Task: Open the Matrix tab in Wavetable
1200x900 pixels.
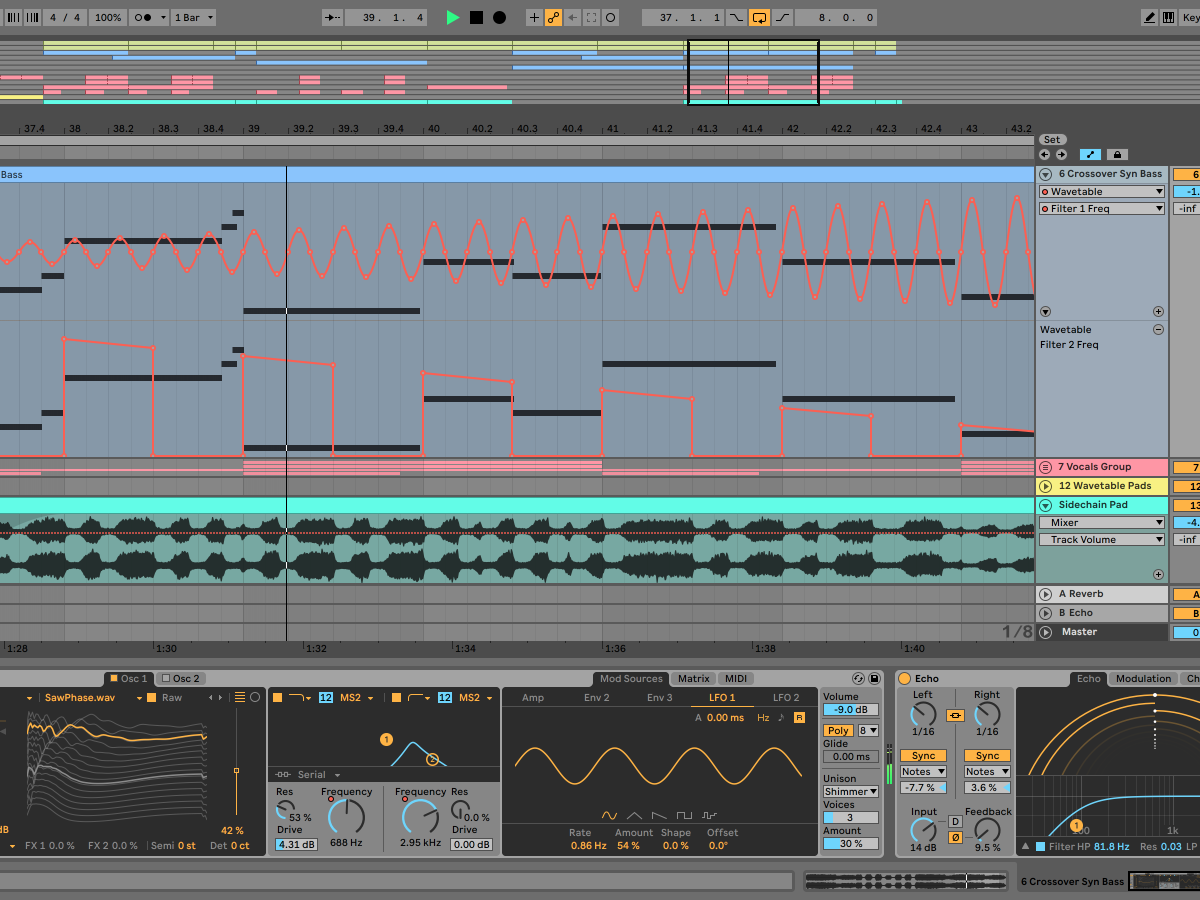Action: pyautogui.click(x=693, y=678)
